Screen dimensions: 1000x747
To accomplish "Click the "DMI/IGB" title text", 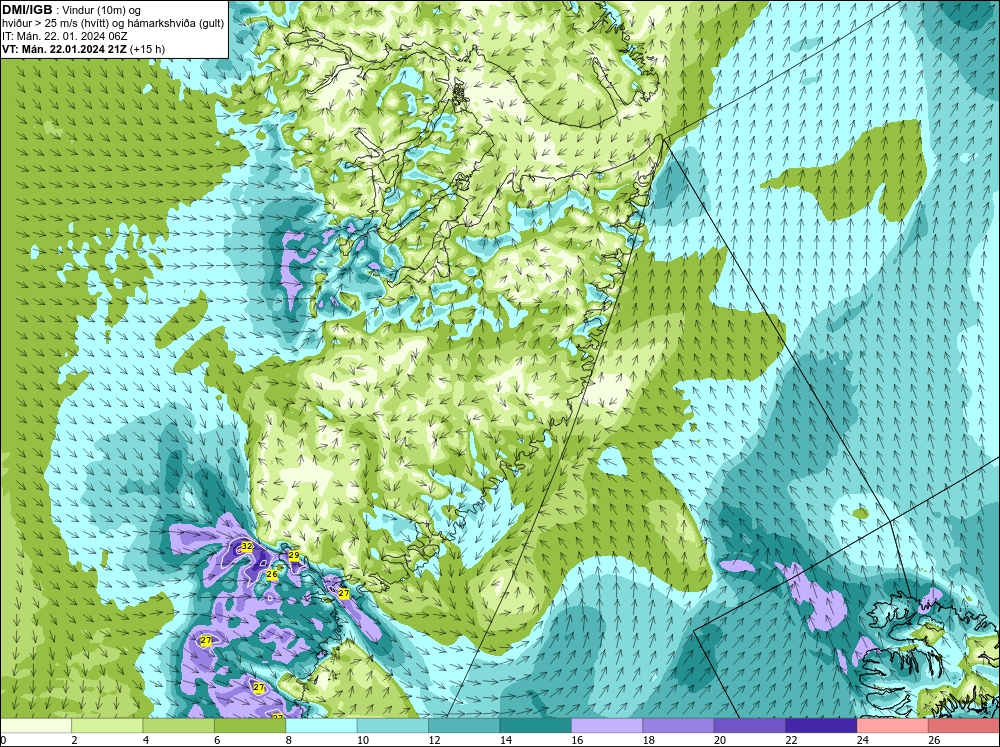I will (27, 10).
